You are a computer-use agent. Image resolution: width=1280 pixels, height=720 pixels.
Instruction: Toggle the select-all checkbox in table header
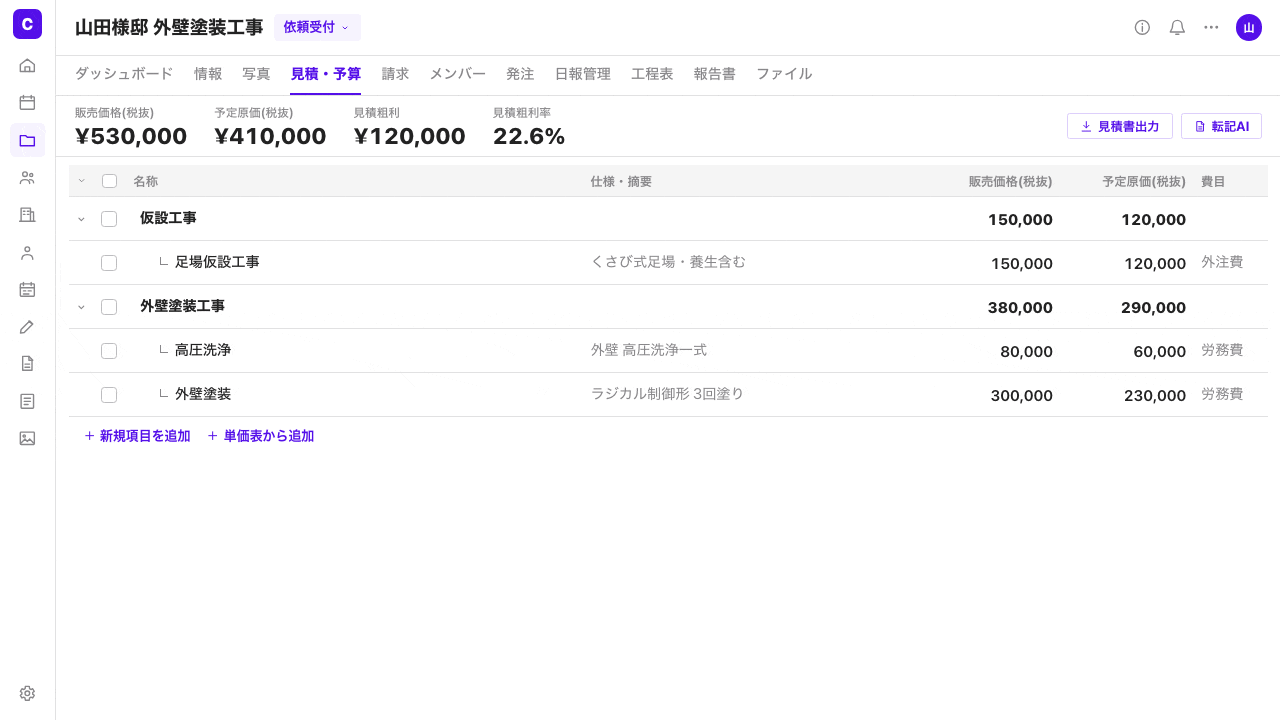pos(109,181)
